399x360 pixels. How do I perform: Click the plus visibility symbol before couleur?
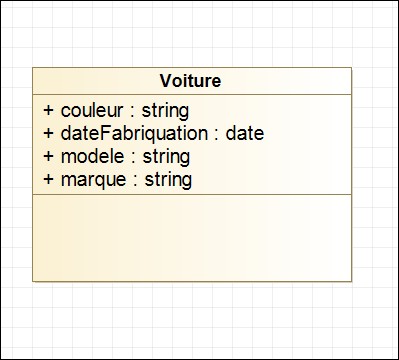pos(48,111)
